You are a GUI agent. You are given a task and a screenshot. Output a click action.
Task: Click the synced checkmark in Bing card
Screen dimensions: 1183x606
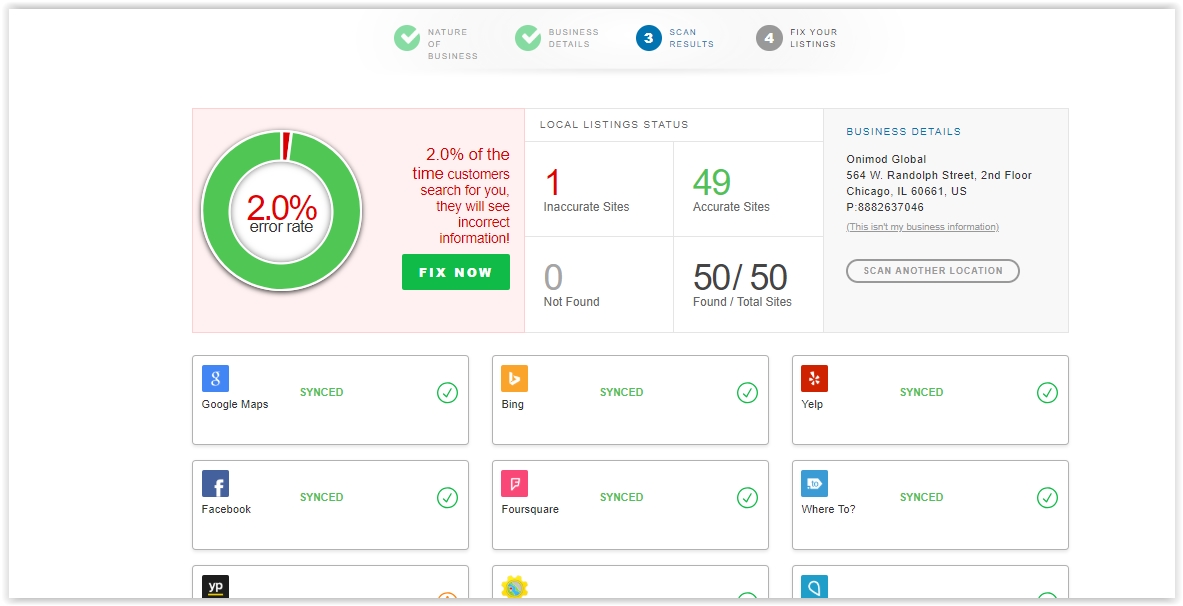tap(747, 392)
